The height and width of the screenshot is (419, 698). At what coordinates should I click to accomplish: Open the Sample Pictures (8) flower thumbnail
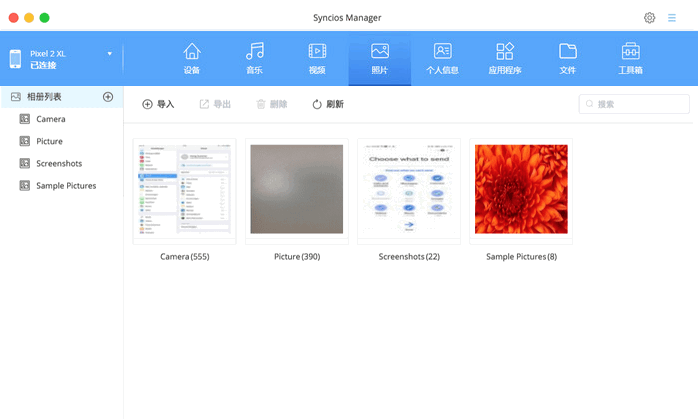(x=521, y=191)
